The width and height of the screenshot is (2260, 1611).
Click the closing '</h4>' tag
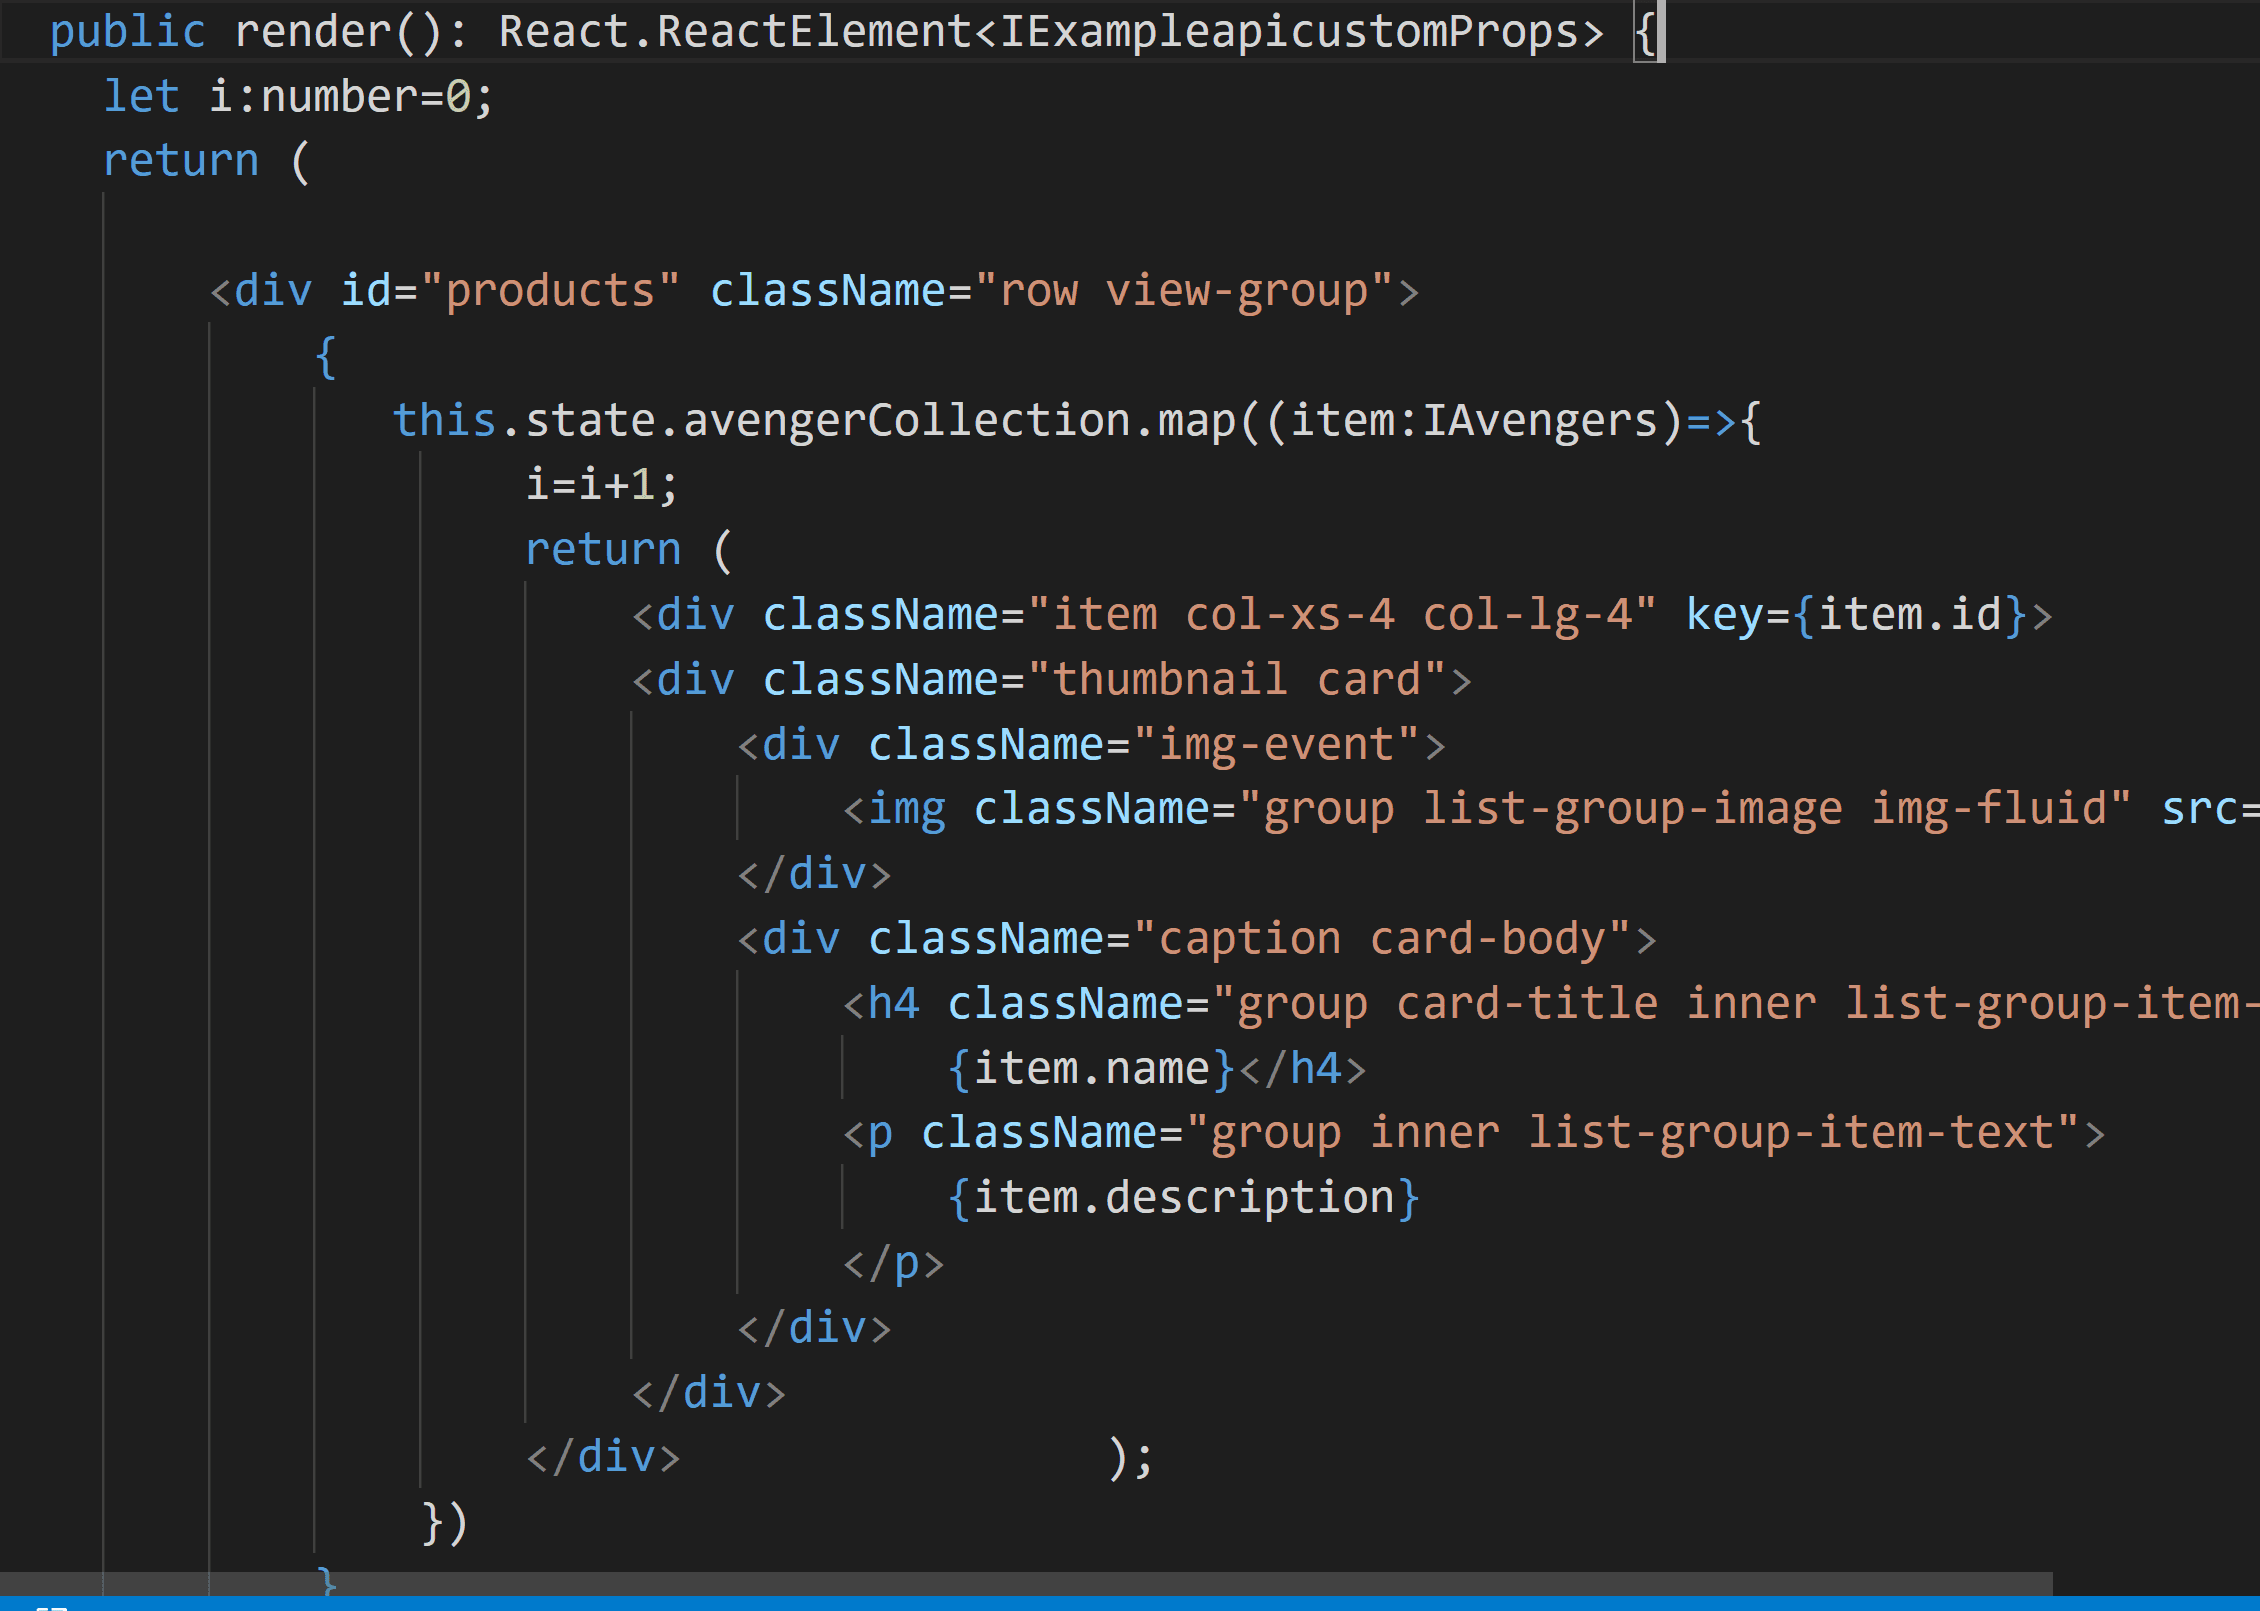coord(1302,1068)
